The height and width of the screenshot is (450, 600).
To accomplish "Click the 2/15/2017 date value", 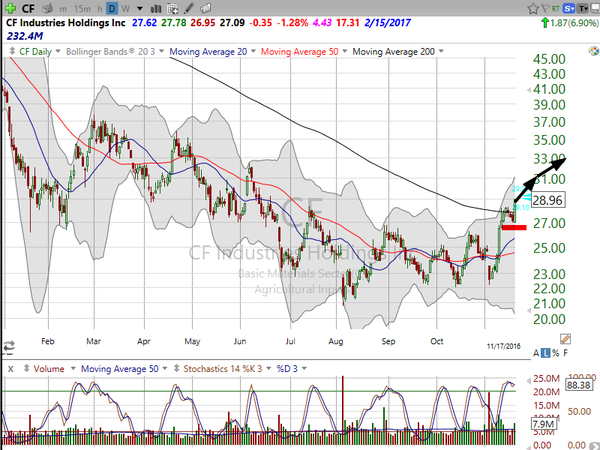I will [387, 23].
